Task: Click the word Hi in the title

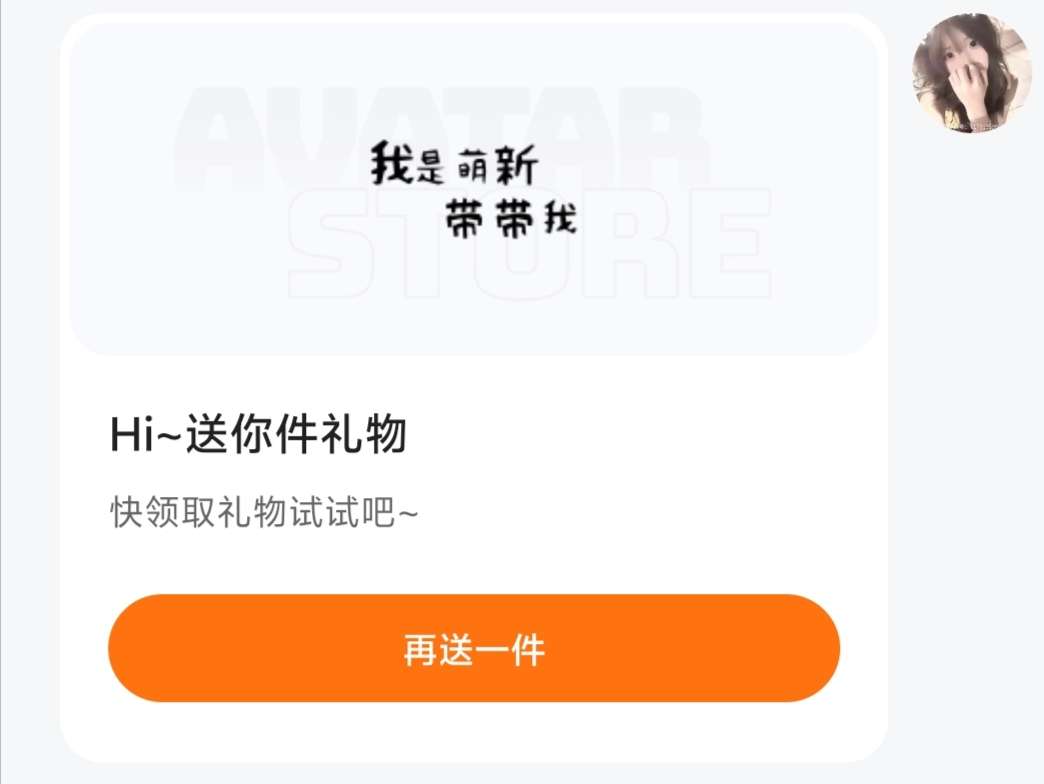Action: (x=132, y=435)
